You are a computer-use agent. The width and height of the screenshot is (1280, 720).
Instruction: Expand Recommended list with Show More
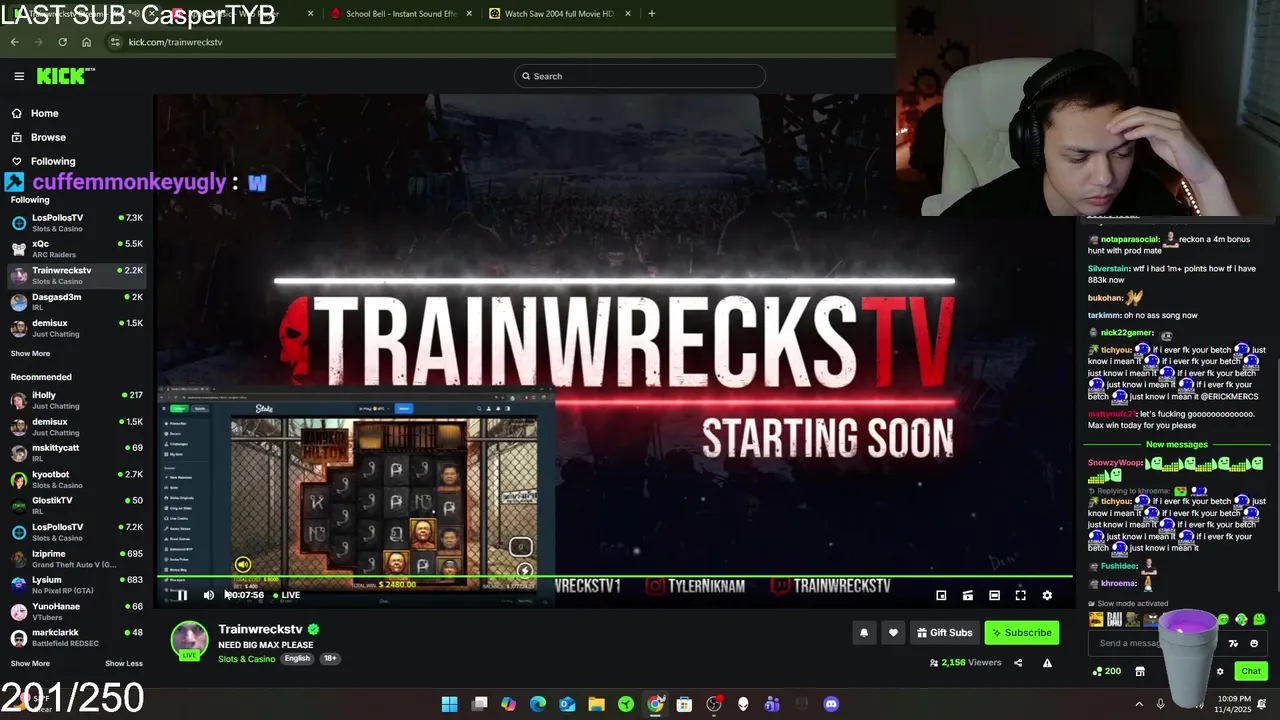click(30, 663)
